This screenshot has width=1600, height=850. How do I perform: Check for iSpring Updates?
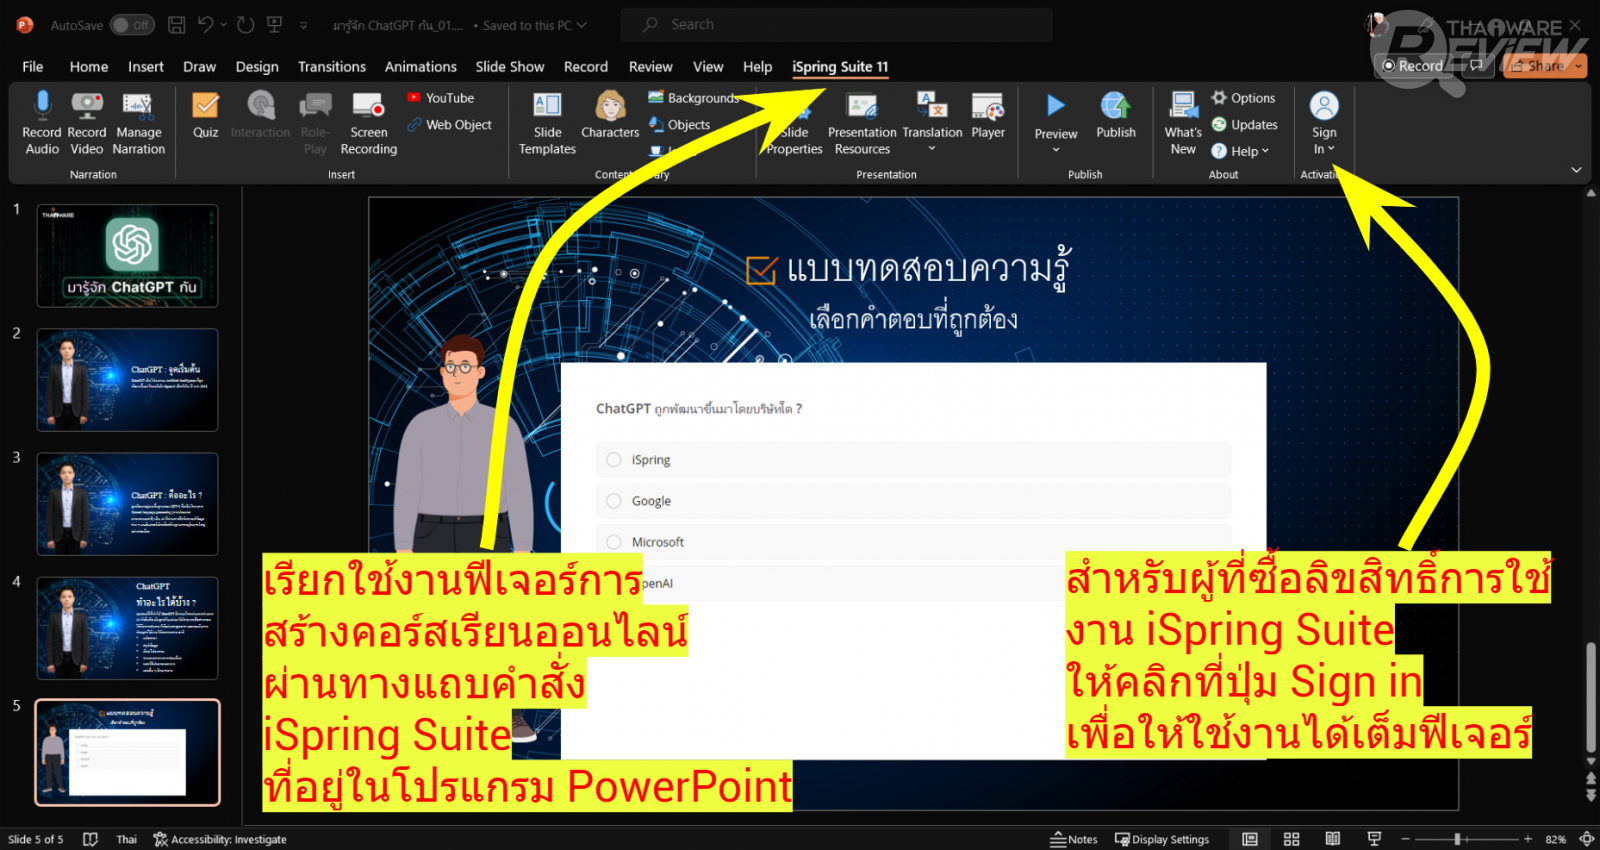[x=1245, y=125]
